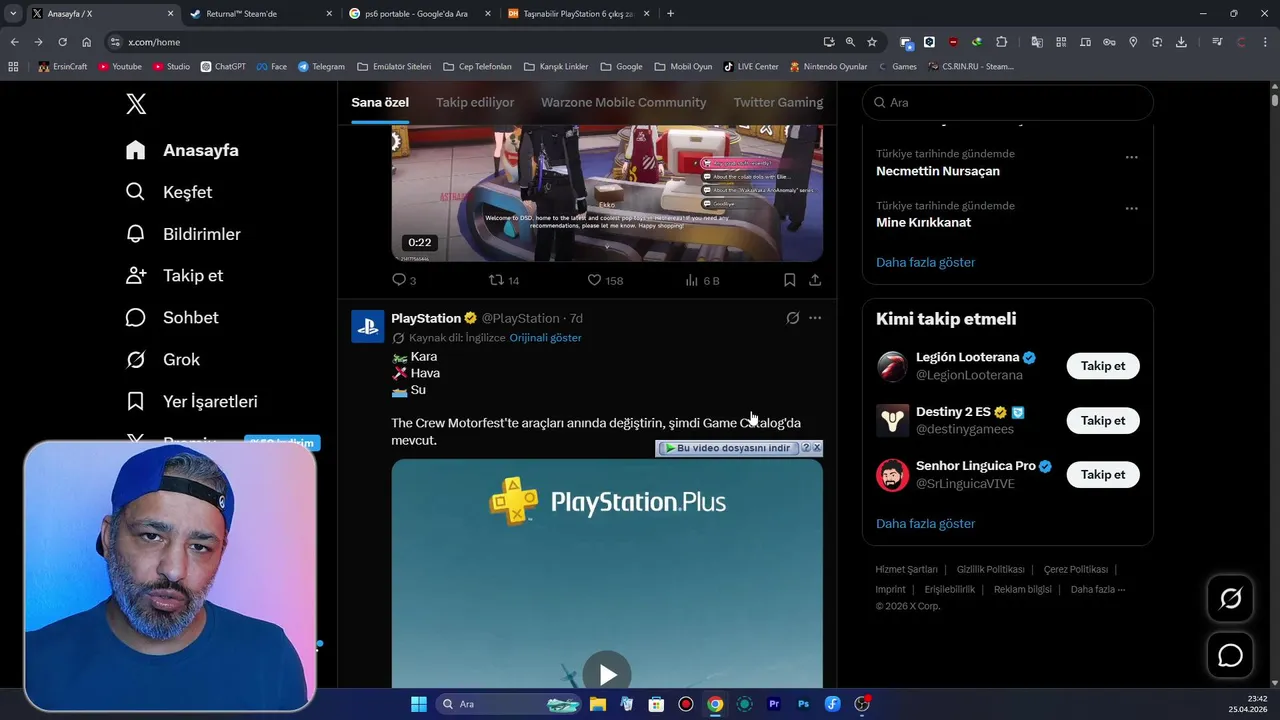Switch to Returnal Steam tab
The image size is (1280, 720).
(x=260, y=14)
